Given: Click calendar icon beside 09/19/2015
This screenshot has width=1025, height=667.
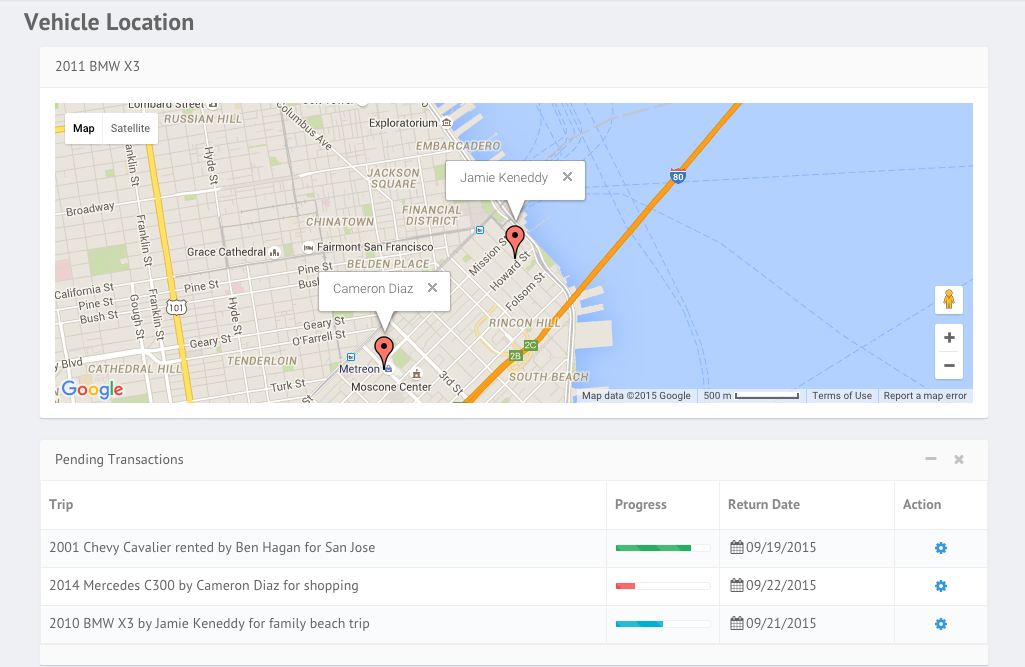Looking at the screenshot, I should (737, 547).
